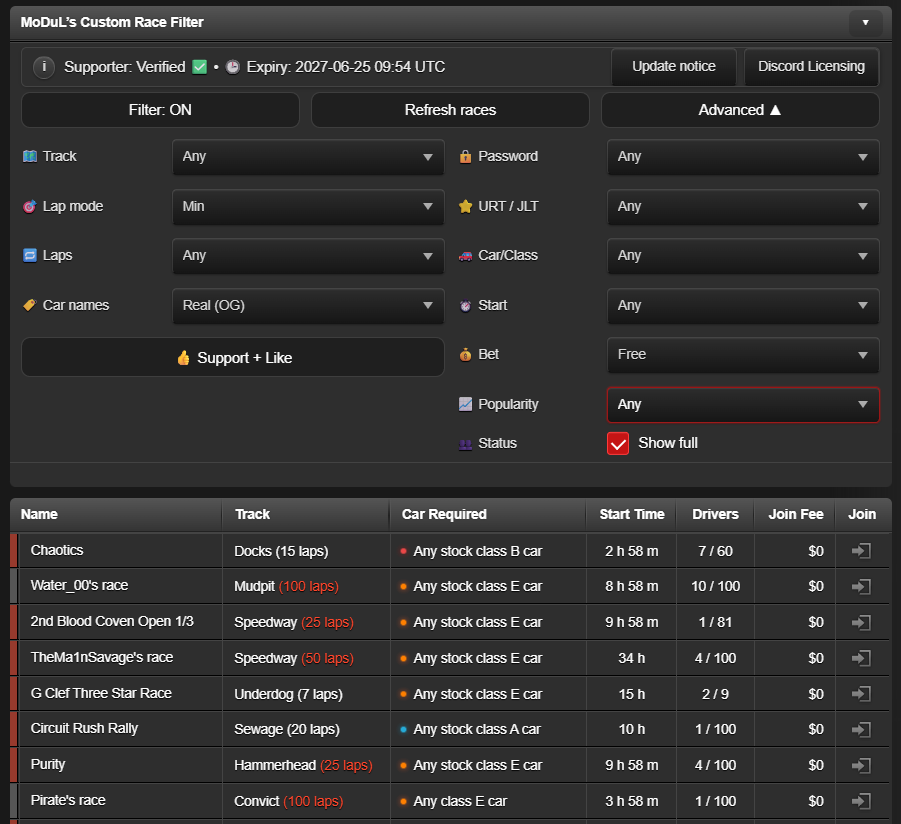Open the Start dropdown
901x824 pixels.
pyautogui.click(x=743, y=306)
